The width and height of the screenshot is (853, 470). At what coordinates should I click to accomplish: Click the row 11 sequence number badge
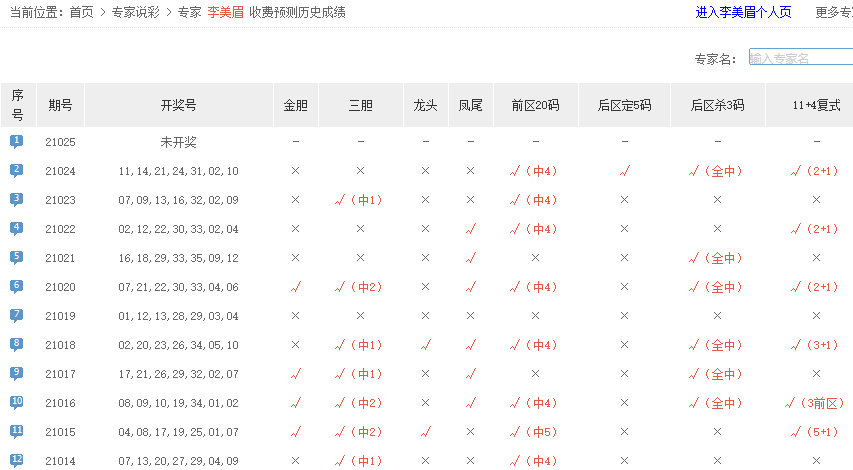(x=17, y=431)
